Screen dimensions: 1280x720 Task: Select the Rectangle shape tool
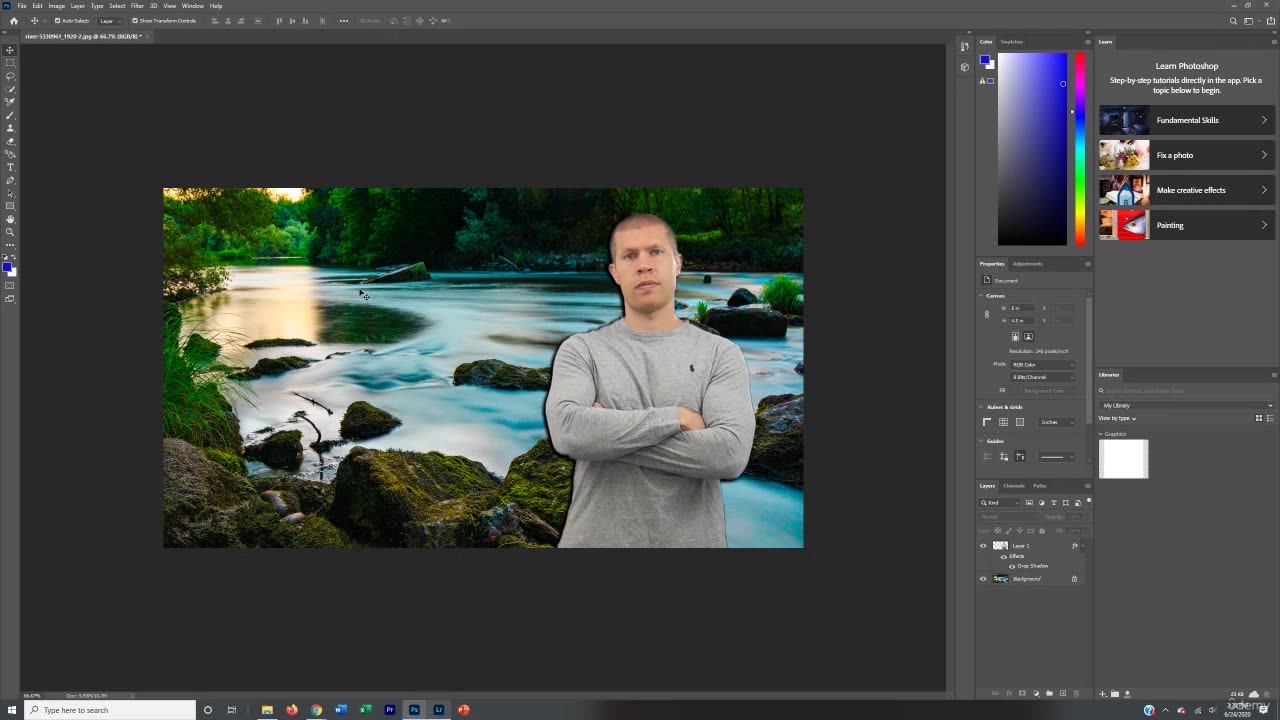pyautogui.click(x=9, y=206)
